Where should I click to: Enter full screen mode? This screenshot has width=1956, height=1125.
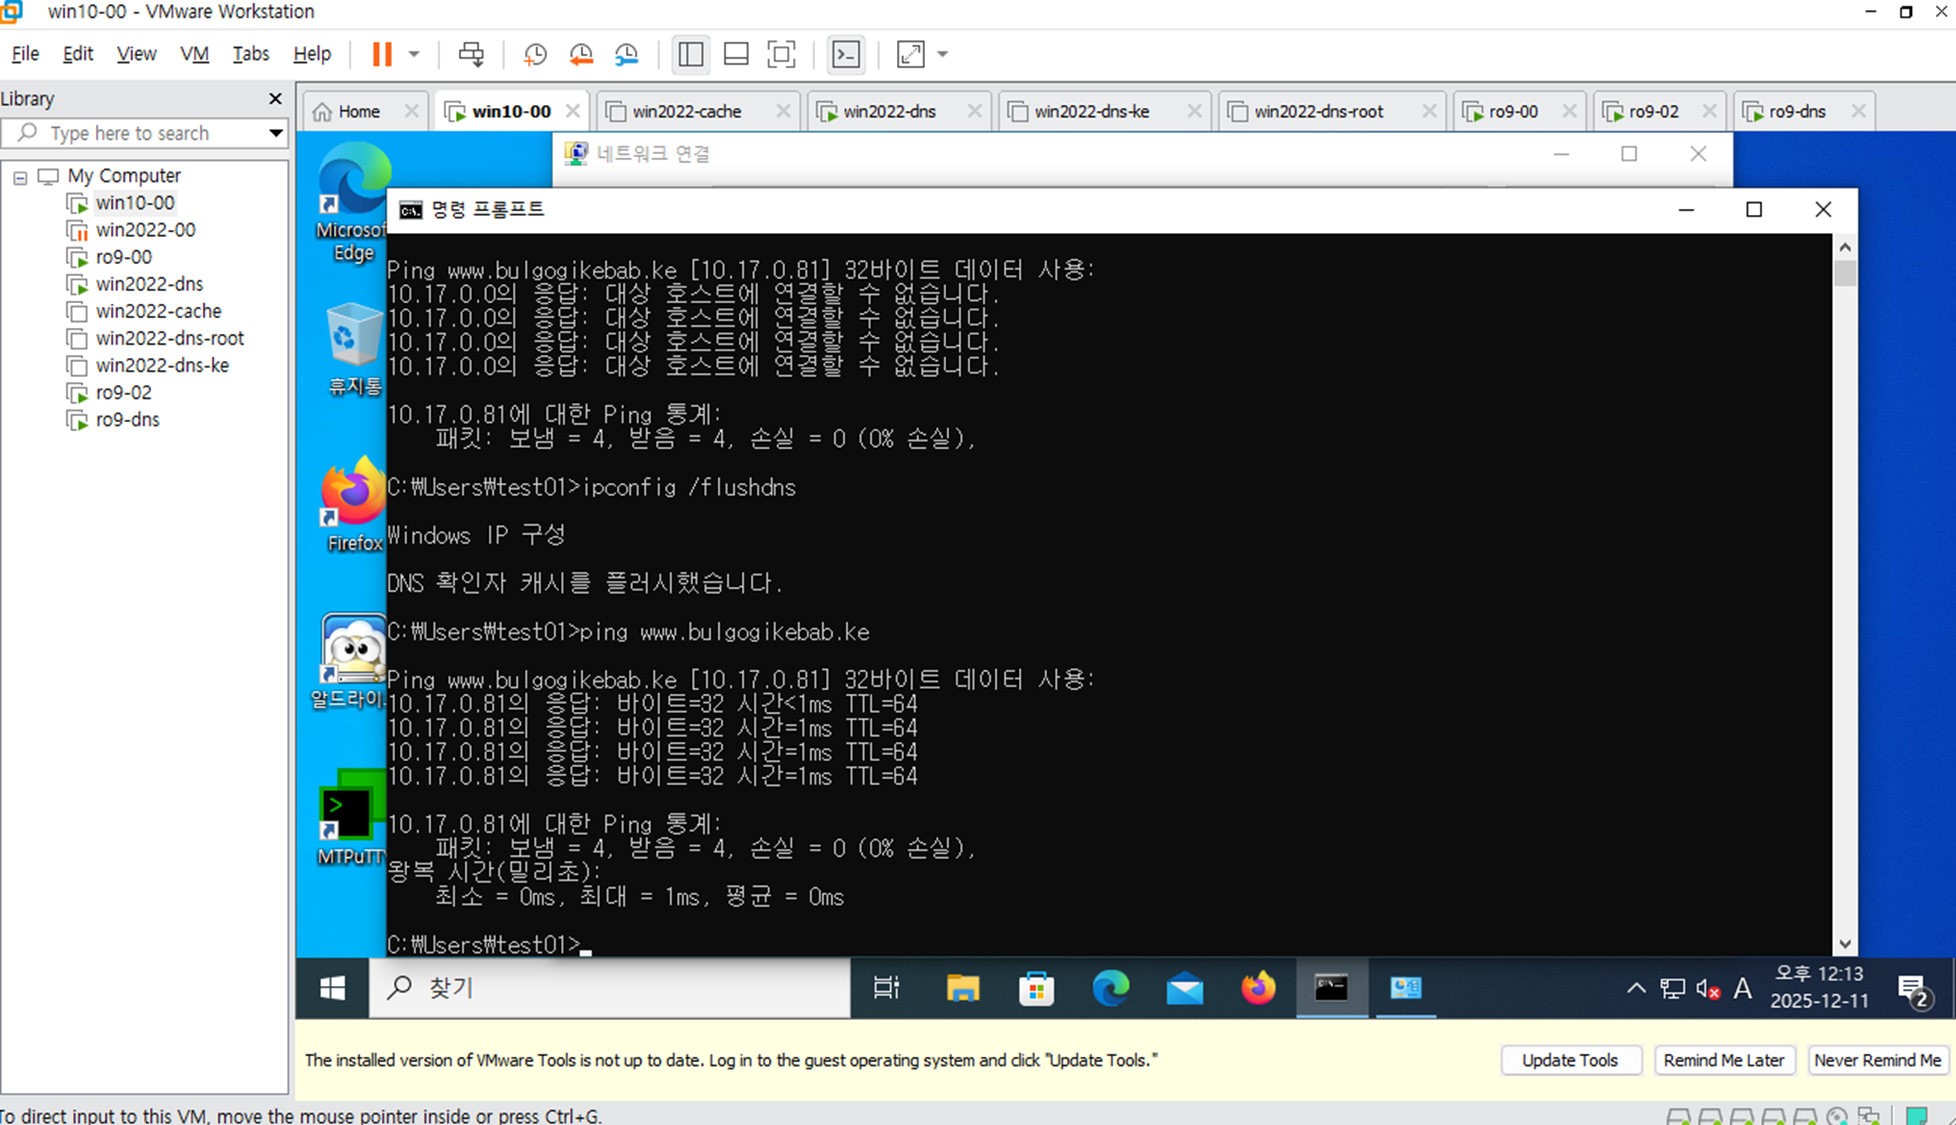pyautogui.click(x=781, y=54)
